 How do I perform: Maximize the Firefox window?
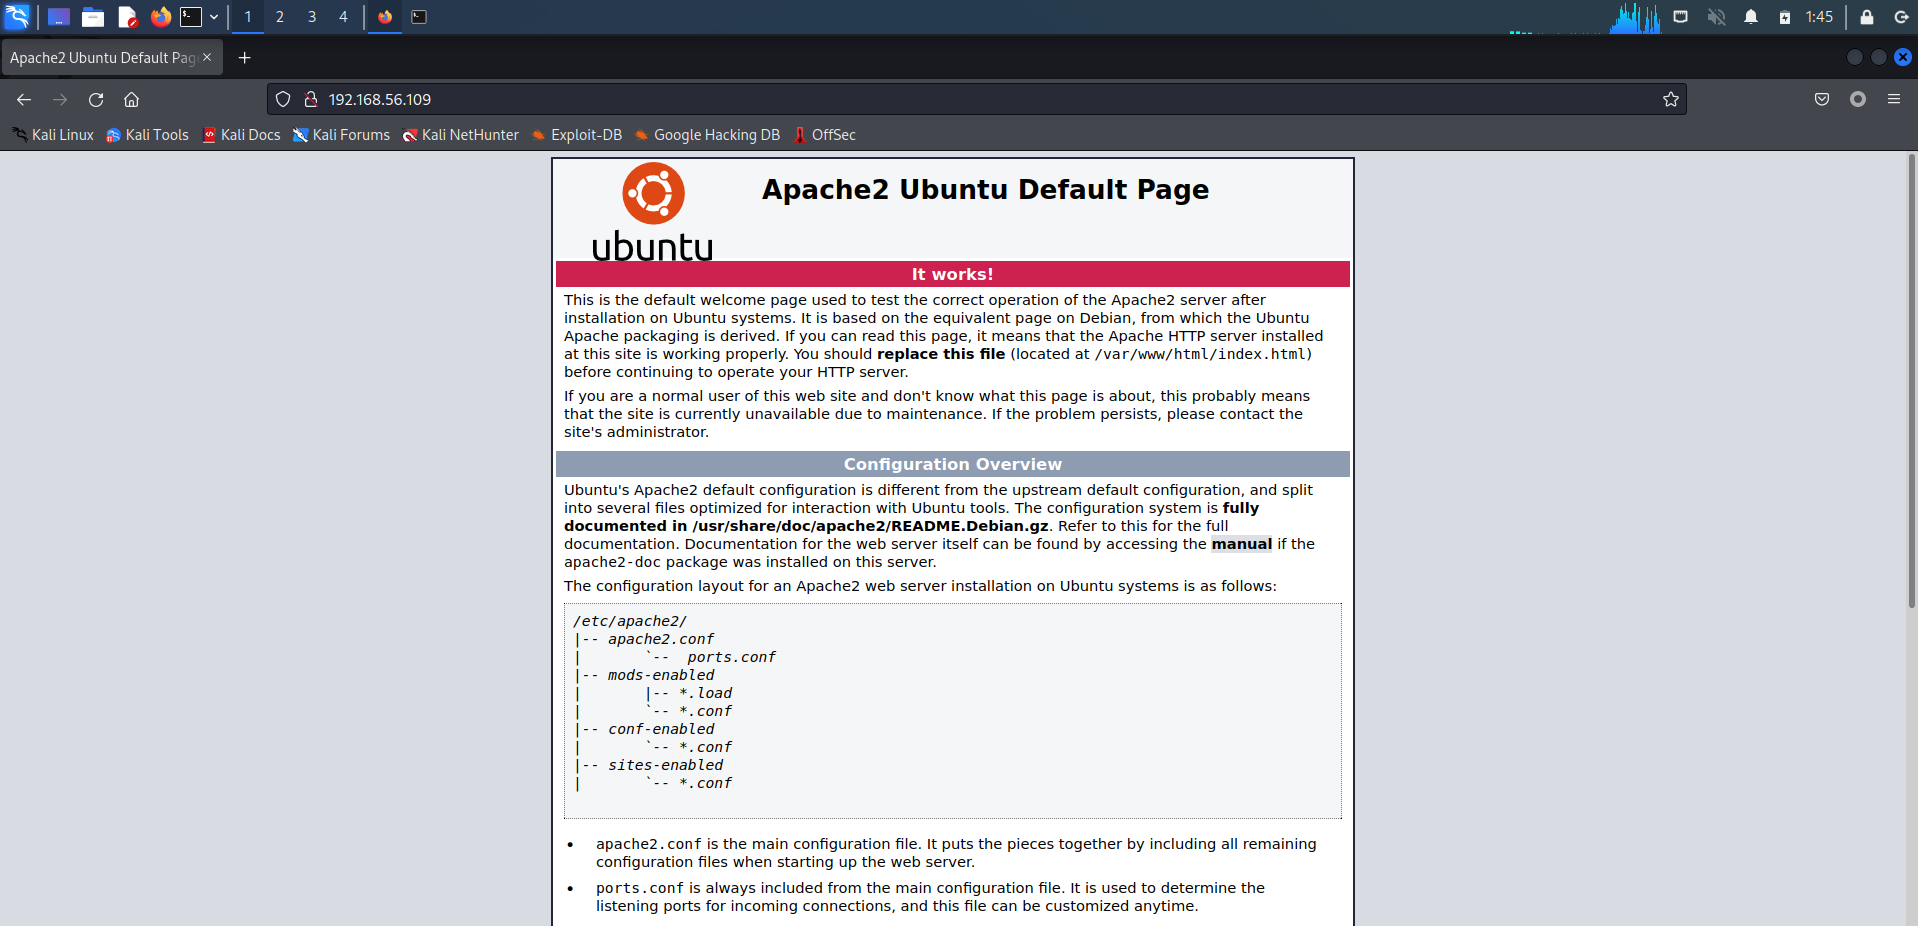point(1879,57)
